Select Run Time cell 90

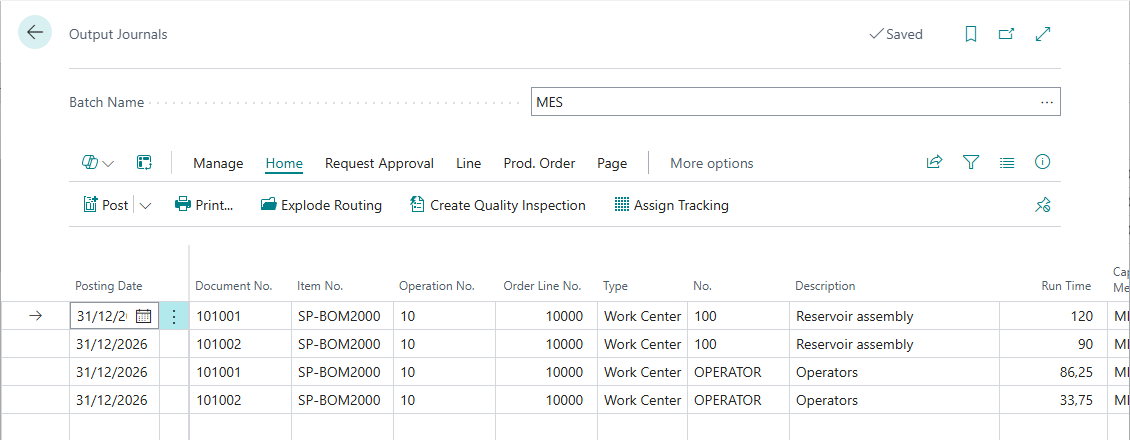click(1053, 344)
